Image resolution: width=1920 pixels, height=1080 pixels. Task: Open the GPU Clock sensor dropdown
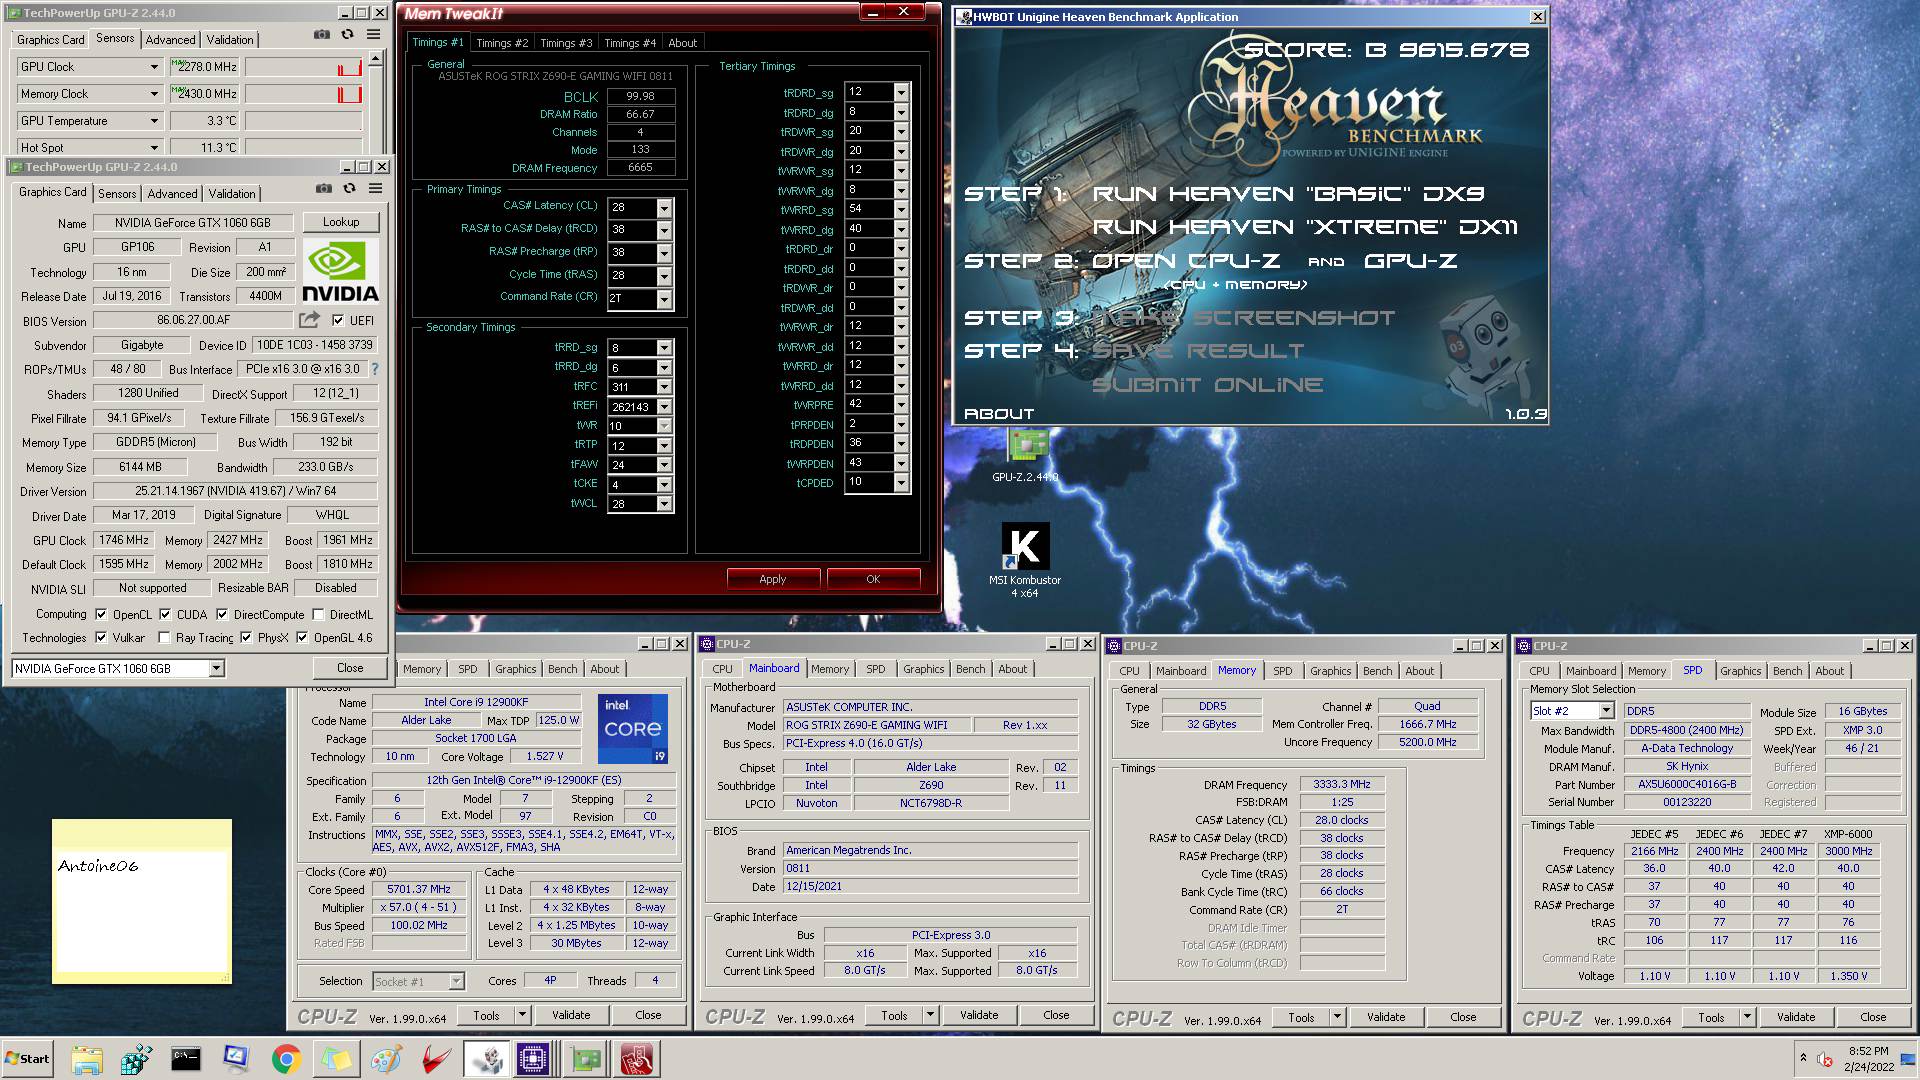pyautogui.click(x=154, y=67)
